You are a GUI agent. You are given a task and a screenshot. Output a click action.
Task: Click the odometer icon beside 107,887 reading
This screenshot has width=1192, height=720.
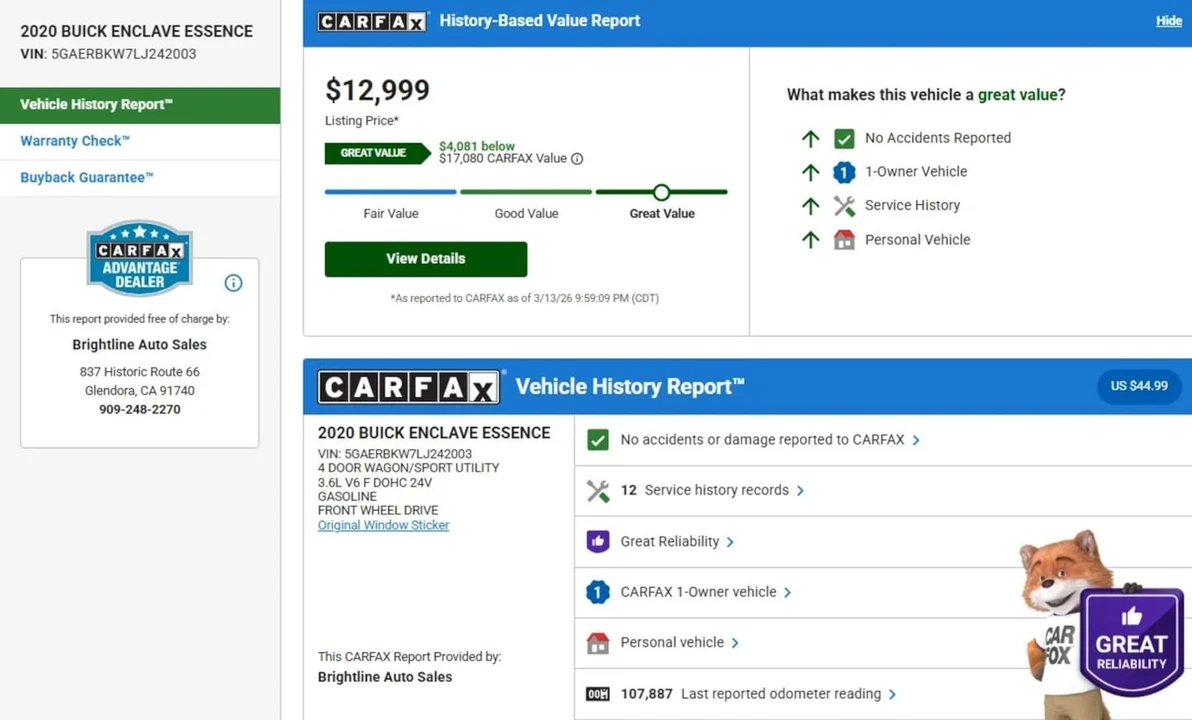598,694
